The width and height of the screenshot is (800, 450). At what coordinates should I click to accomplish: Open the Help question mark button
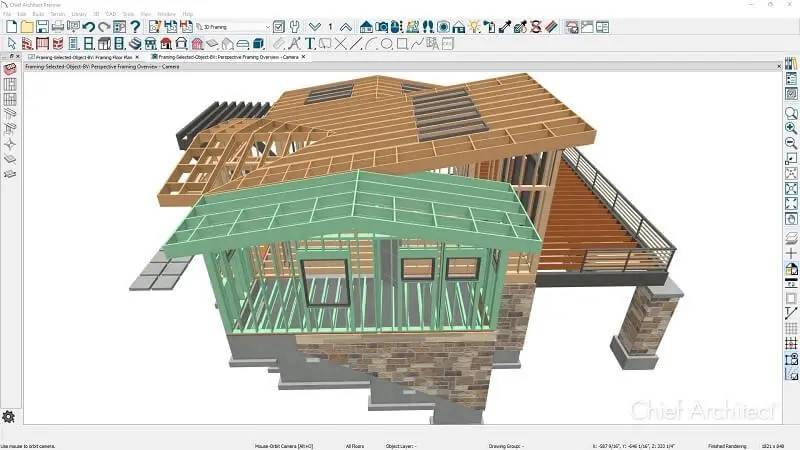pyautogui.click(x=134, y=26)
